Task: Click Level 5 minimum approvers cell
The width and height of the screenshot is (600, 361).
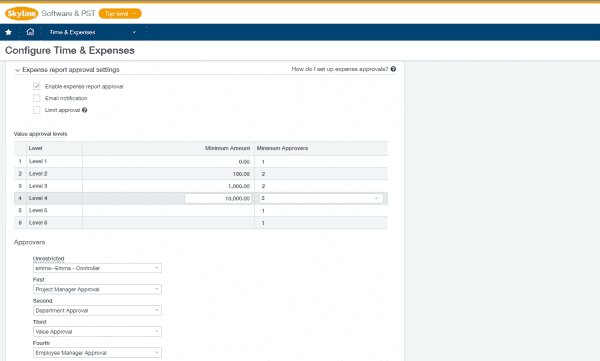Action: point(321,211)
